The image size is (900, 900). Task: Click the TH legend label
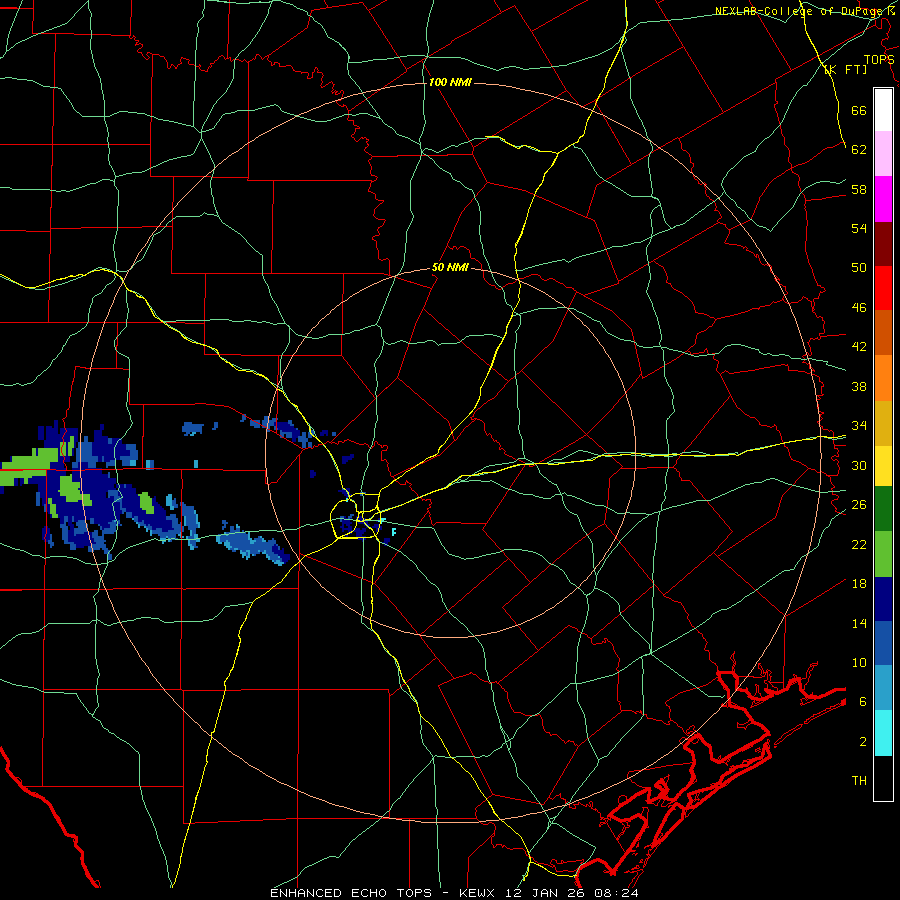click(859, 781)
